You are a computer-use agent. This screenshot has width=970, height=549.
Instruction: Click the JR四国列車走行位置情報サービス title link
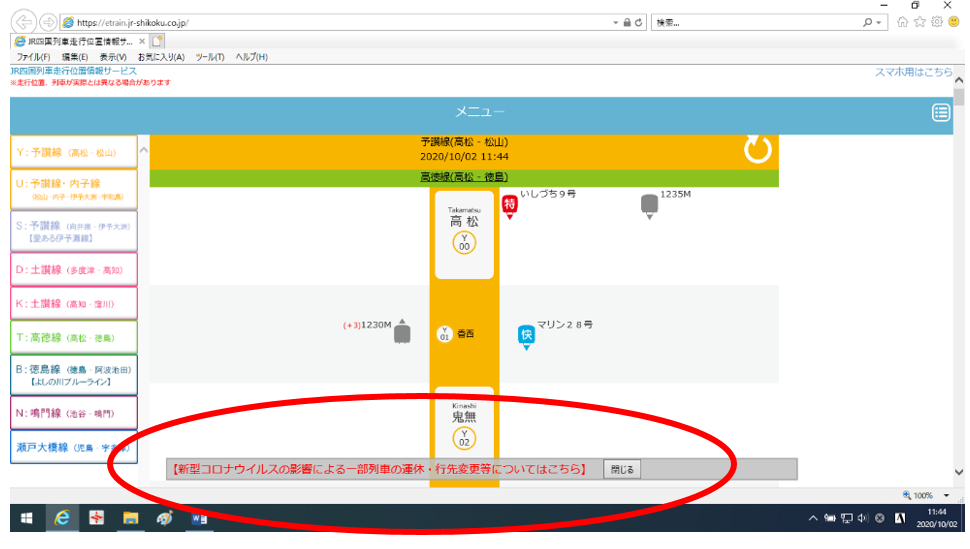[x=74, y=71]
